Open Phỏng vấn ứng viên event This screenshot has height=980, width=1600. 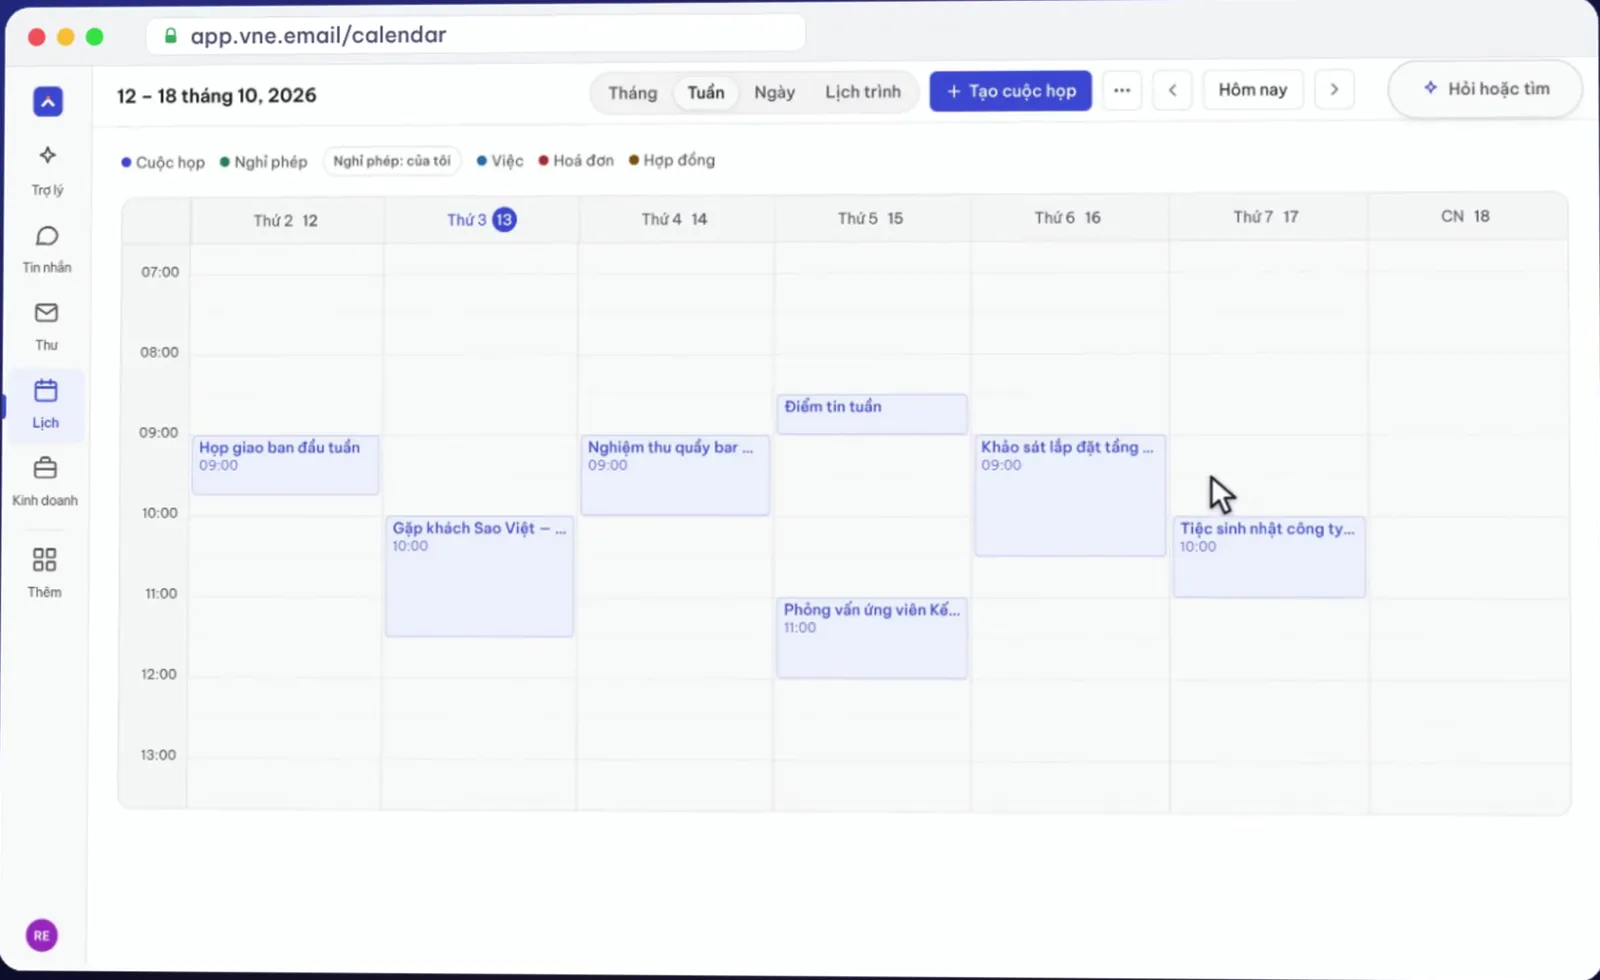pyautogui.click(x=872, y=638)
